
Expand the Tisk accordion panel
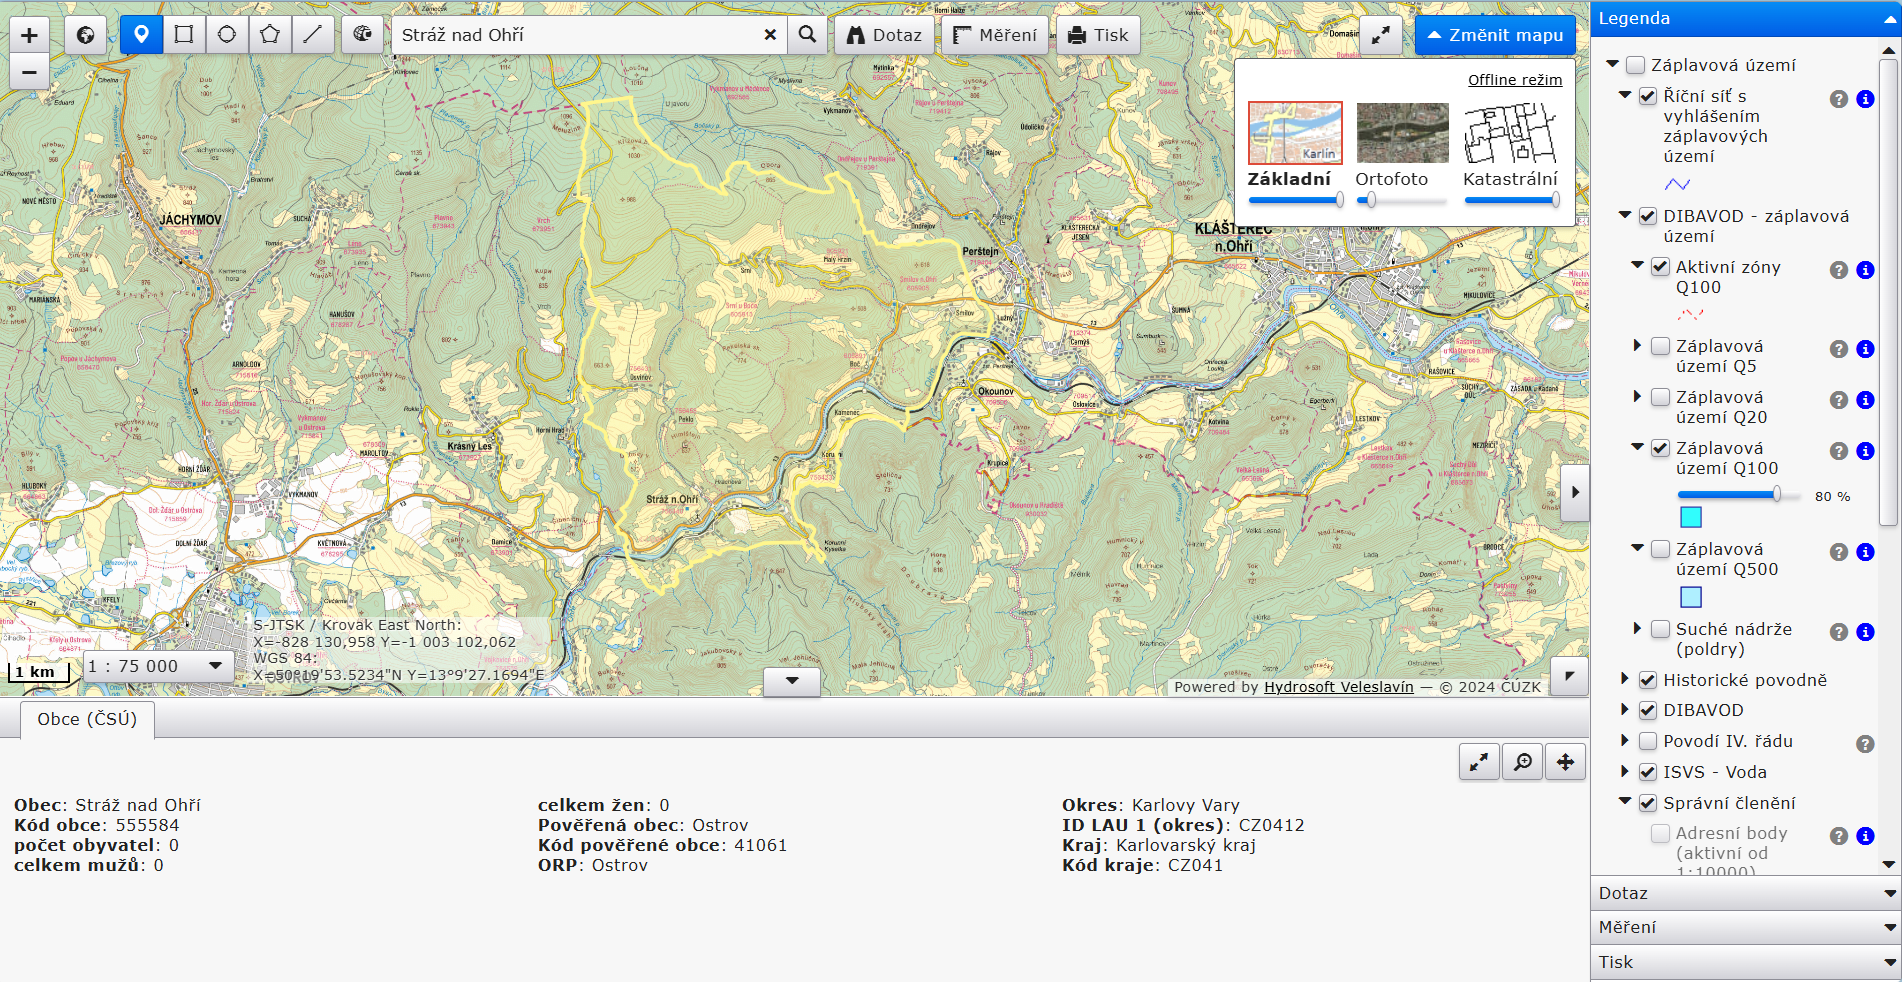(1746, 962)
